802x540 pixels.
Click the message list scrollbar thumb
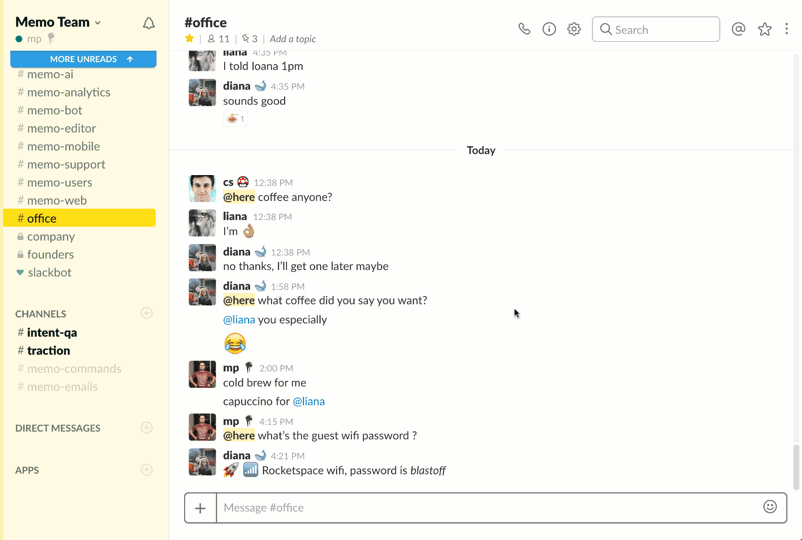(x=796, y=467)
